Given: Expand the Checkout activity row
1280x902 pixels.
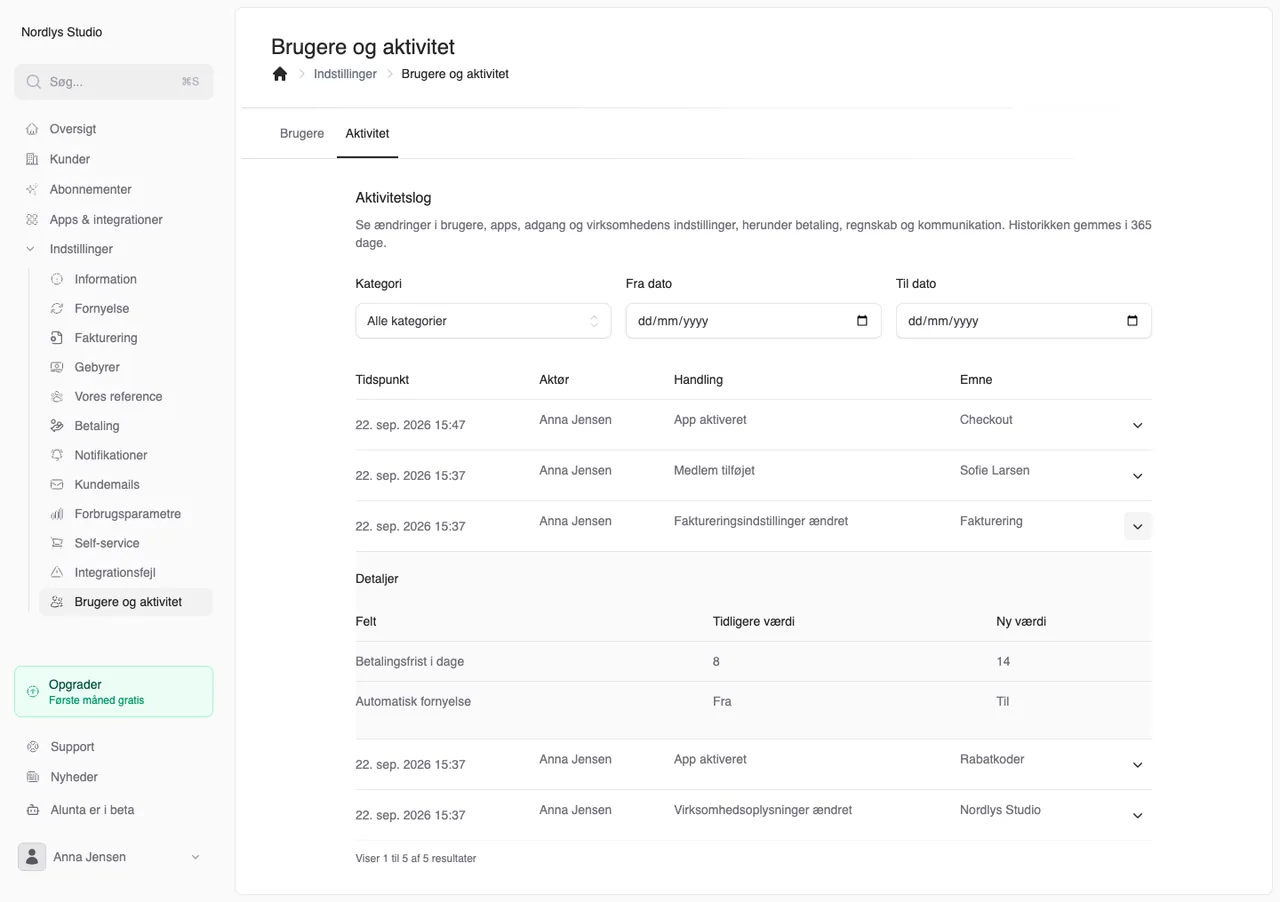Looking at the screenshot, I should pos(1137,425).
